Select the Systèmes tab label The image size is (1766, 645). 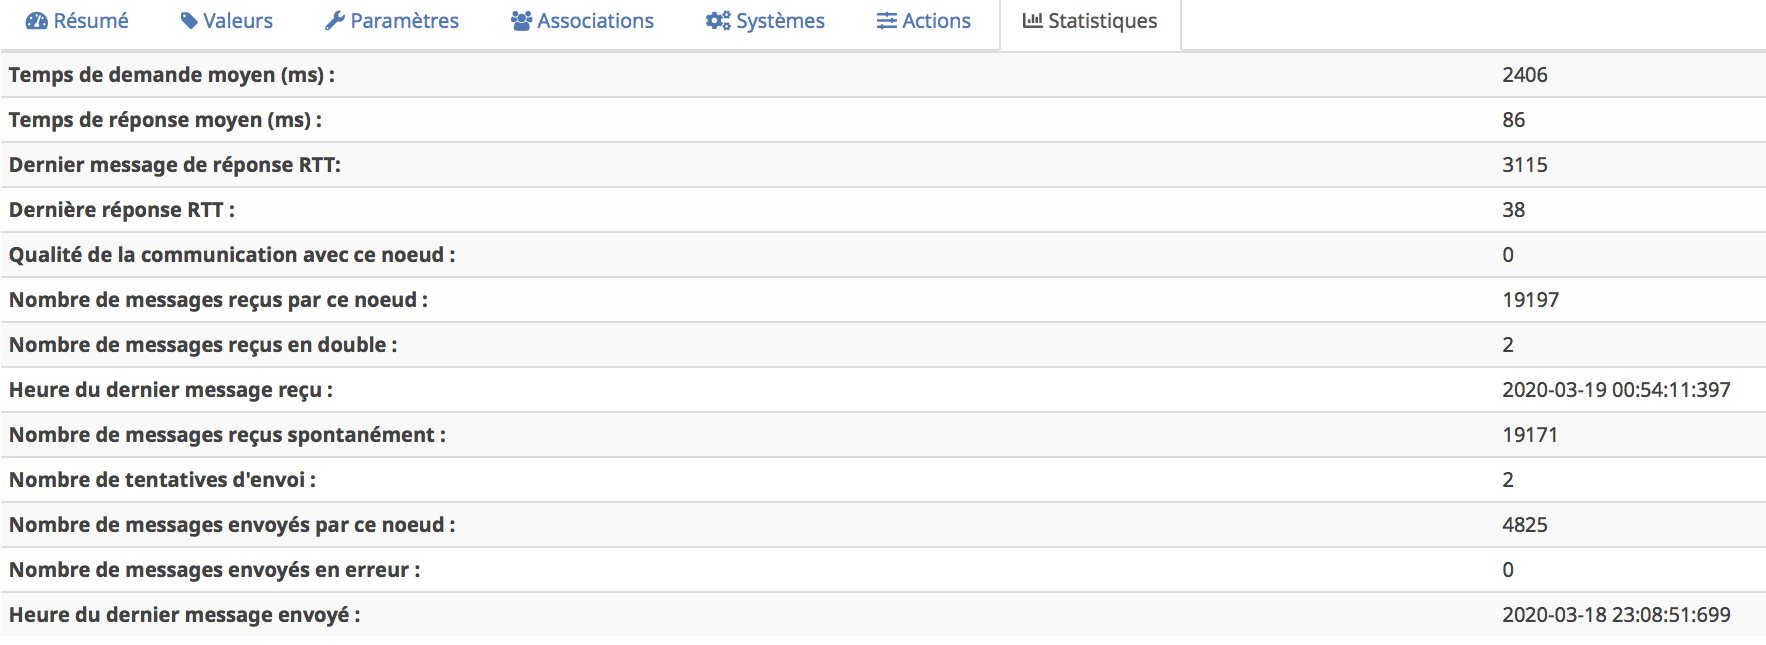point(780,21)
